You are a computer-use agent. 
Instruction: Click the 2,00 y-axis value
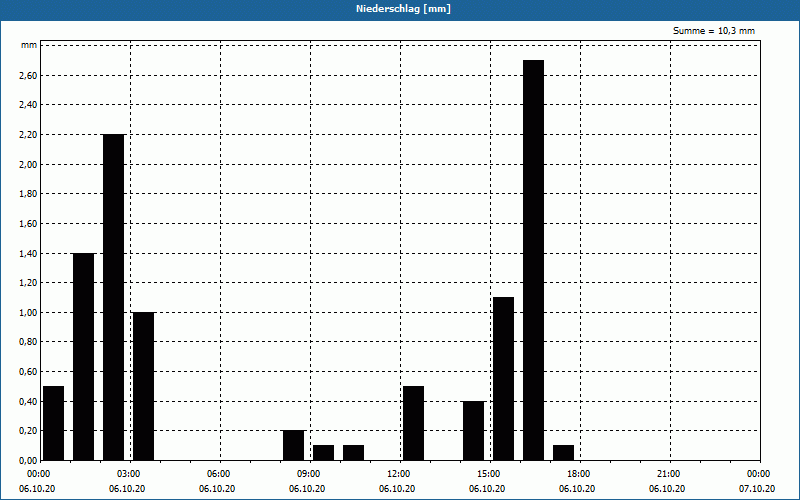click(x=28, y=164)
